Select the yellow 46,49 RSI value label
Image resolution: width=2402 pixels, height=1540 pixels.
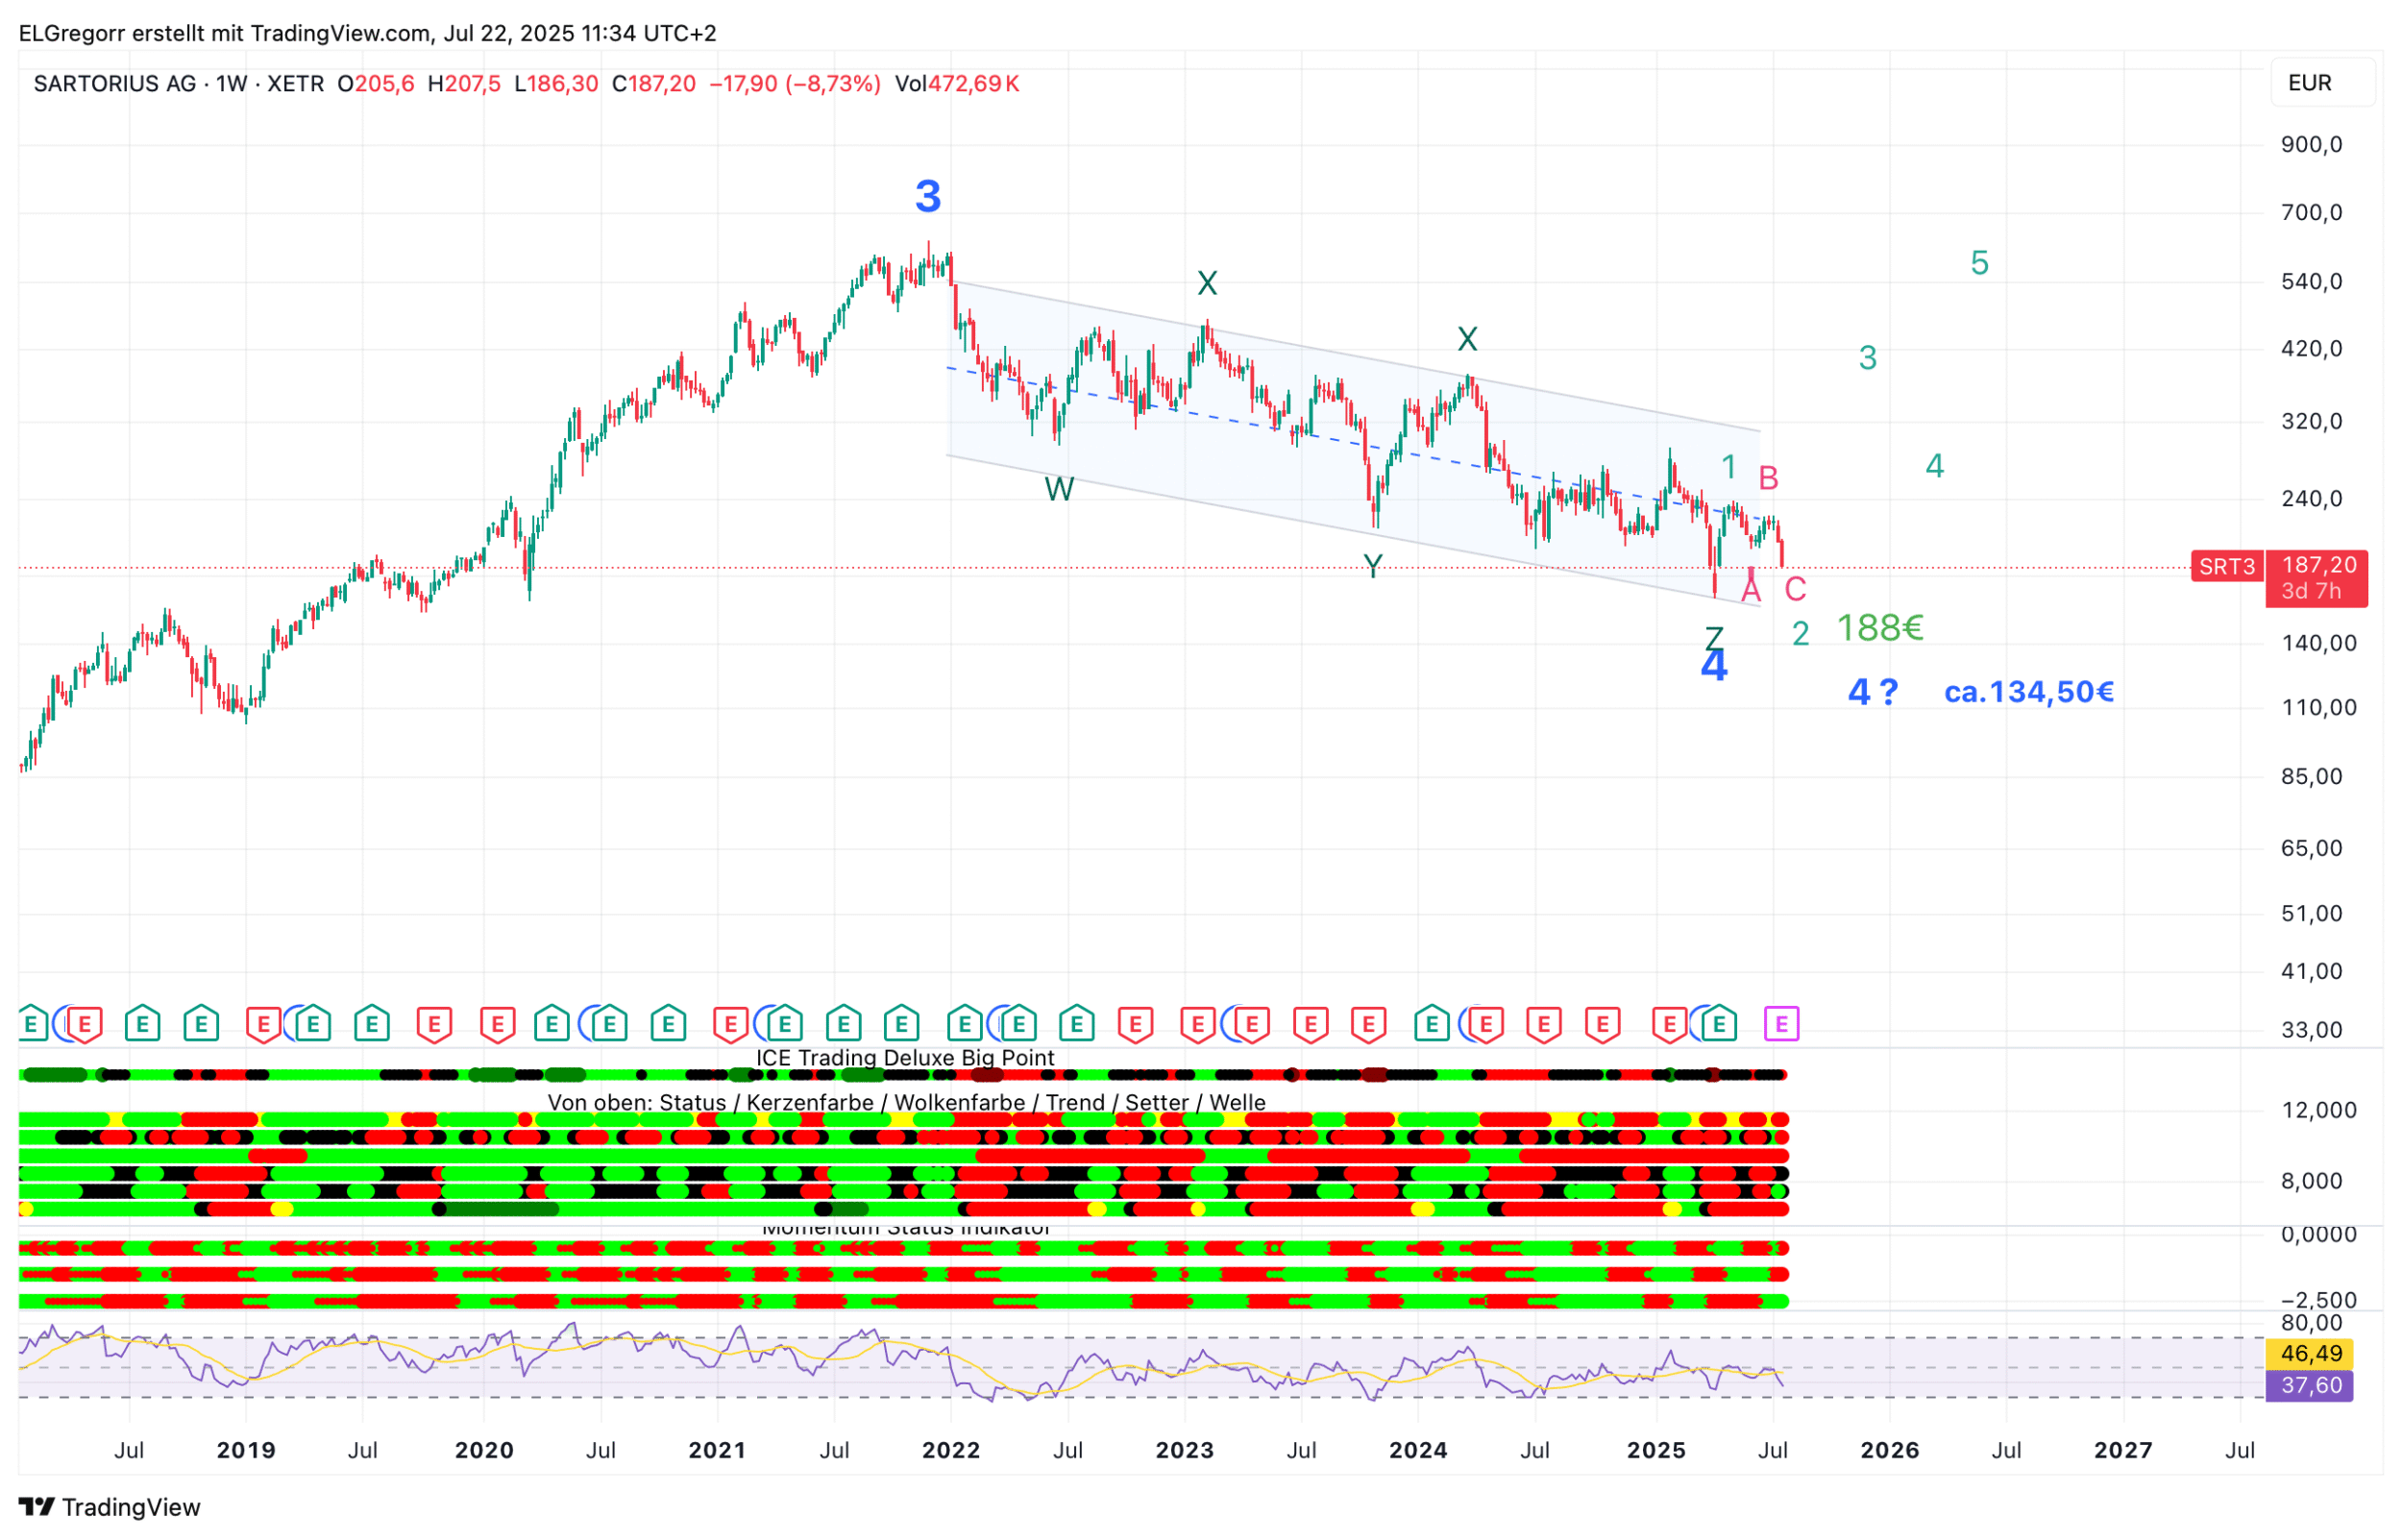point(2311,1354)
